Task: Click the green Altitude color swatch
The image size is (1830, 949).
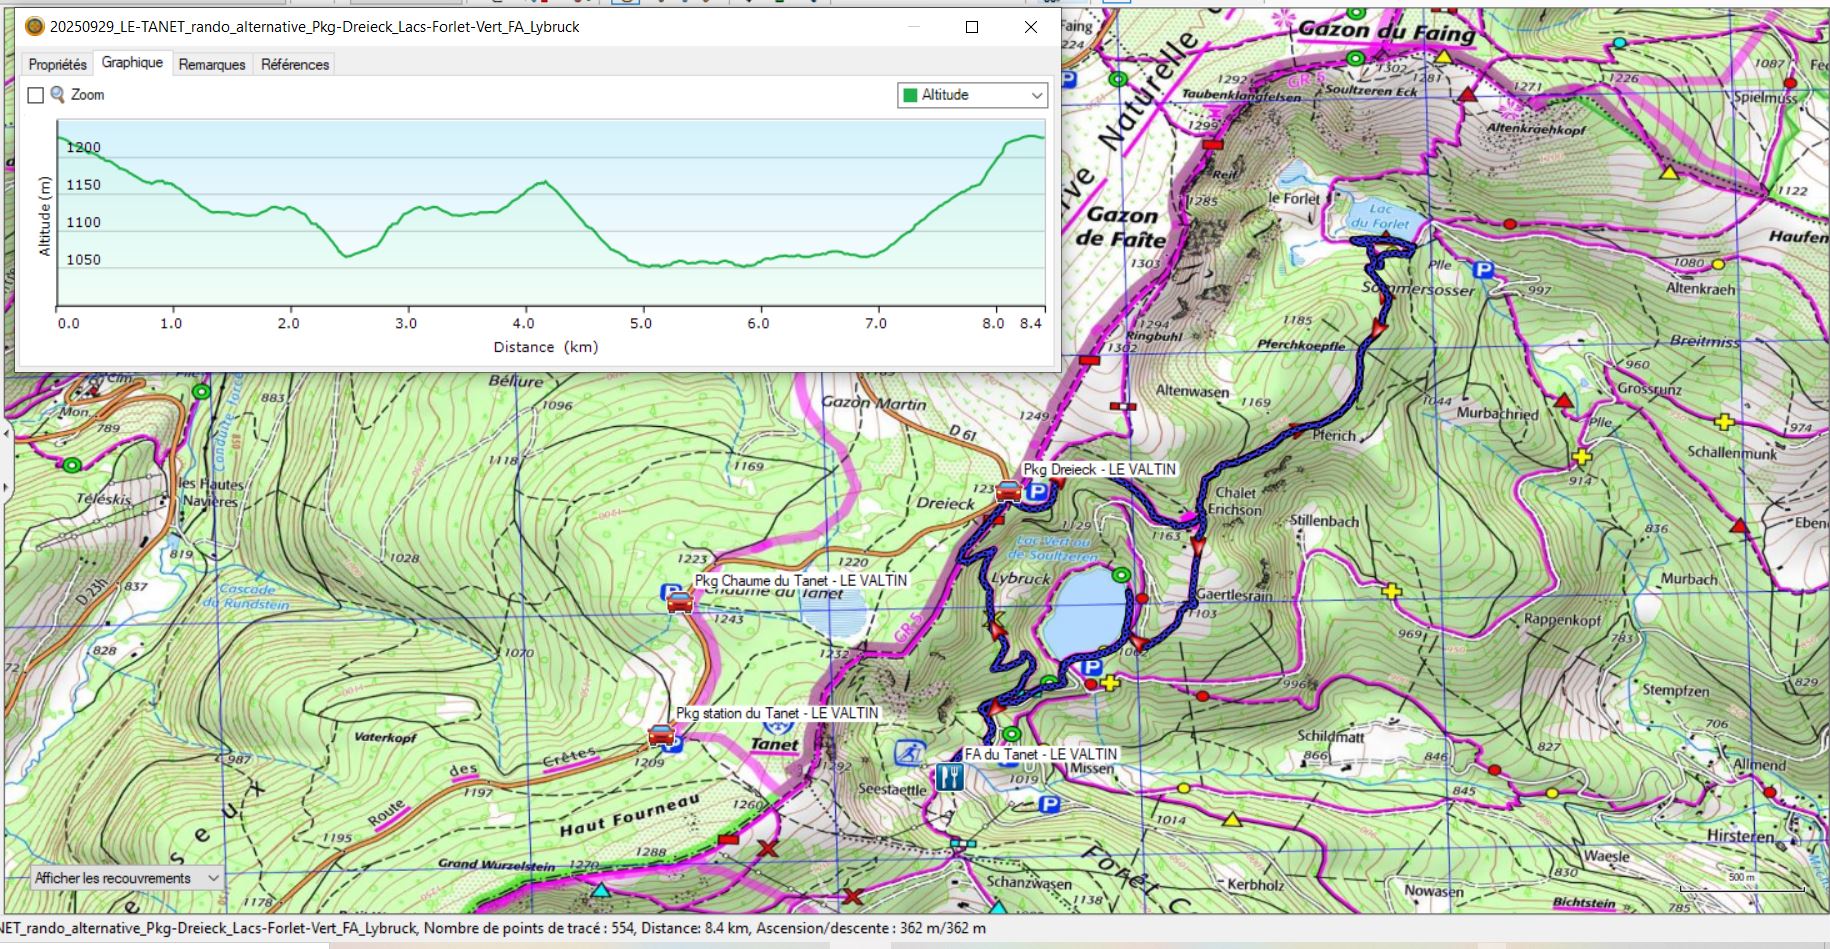Action: point(910,95)
